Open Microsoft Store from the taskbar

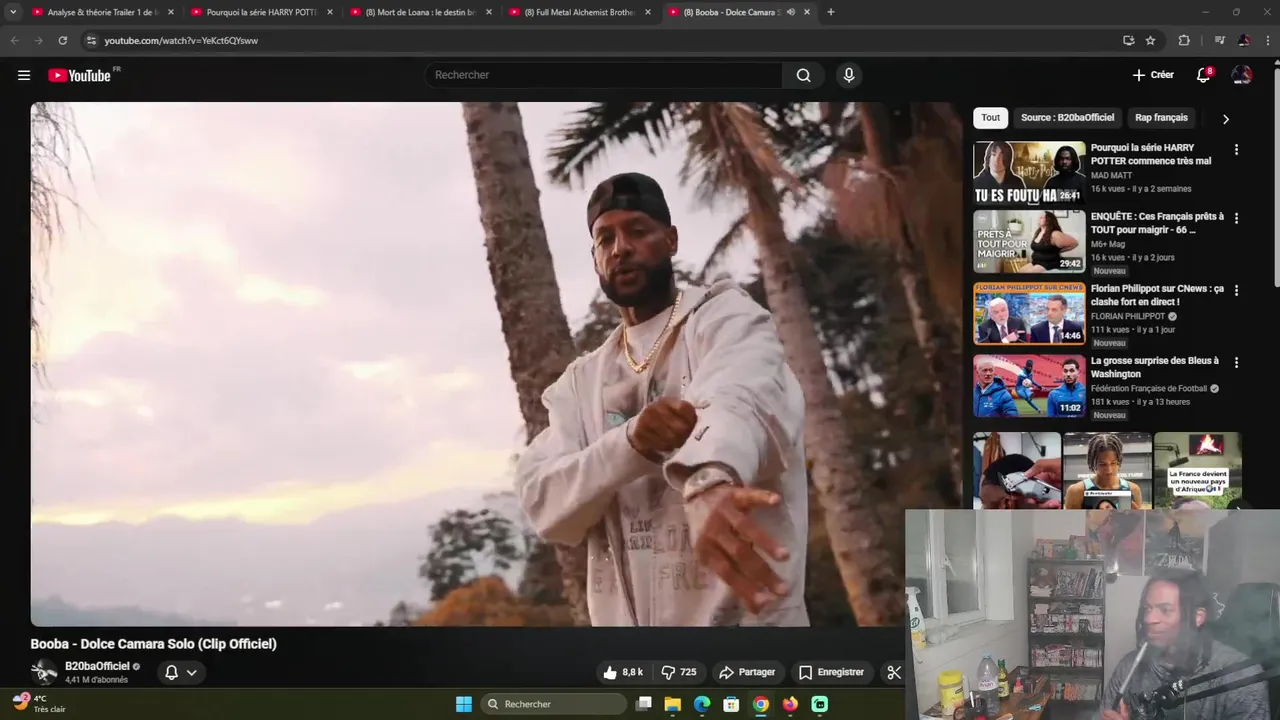[x=731, y=704]
